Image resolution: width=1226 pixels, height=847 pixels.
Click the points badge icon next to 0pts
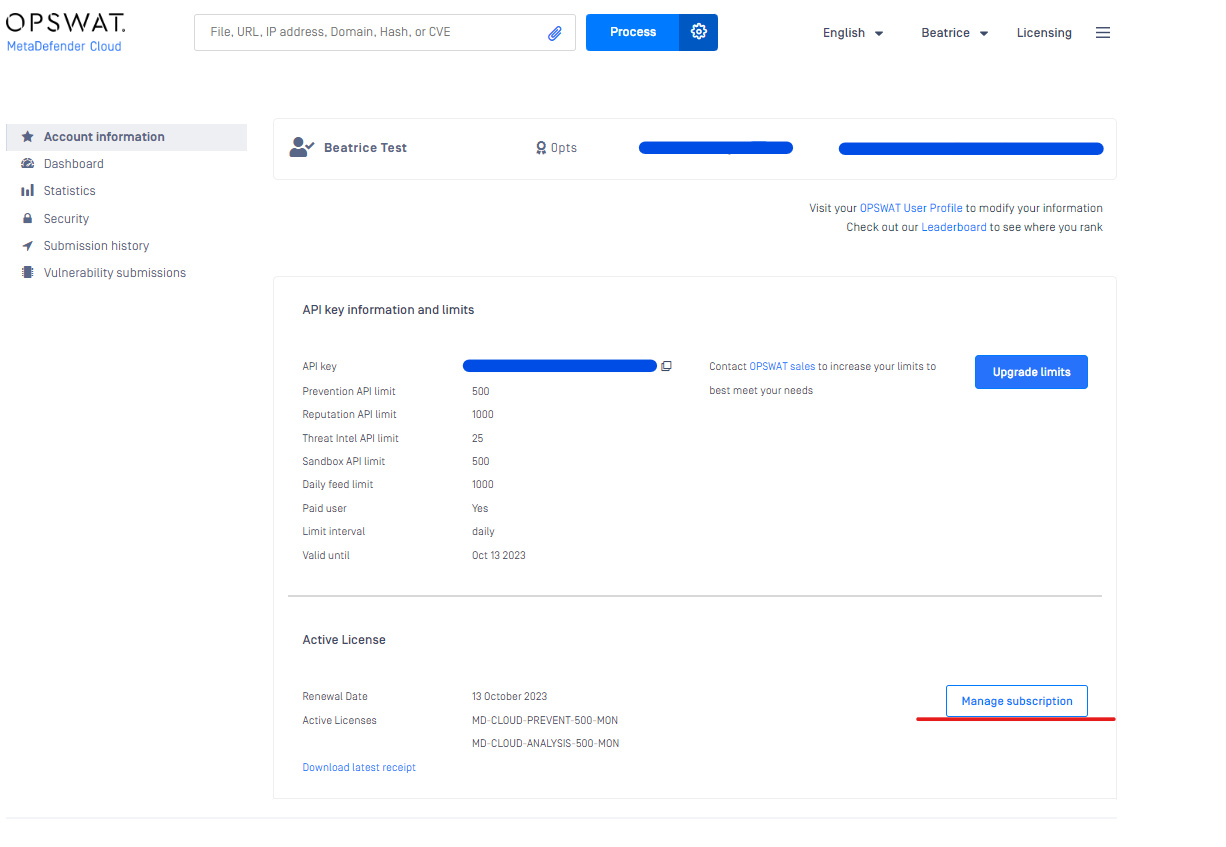[x=541, y=148]
